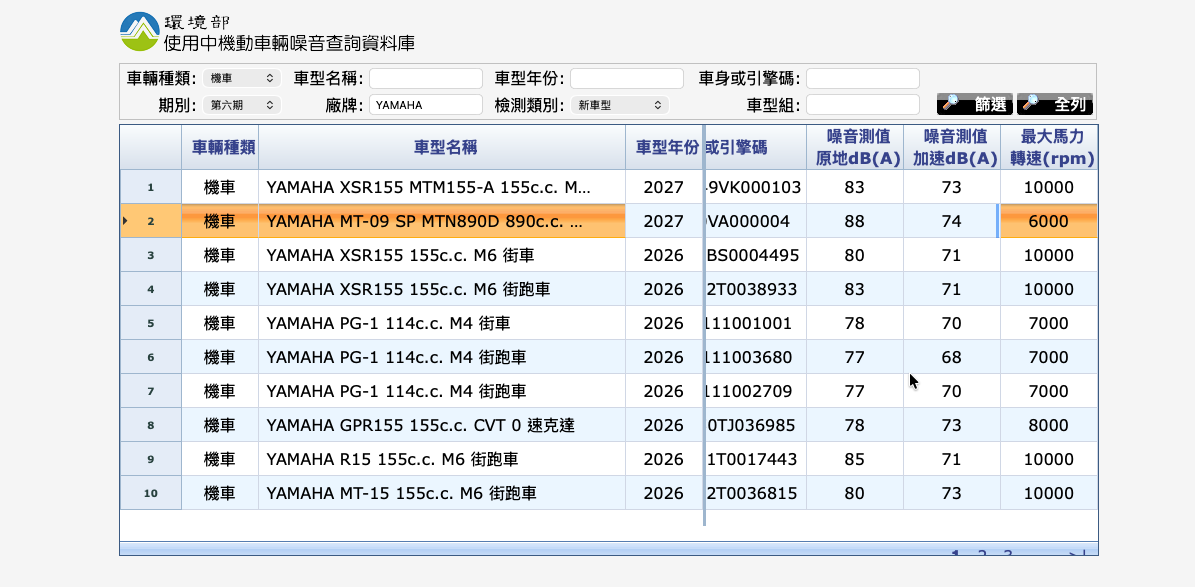1195x587 pixels.
Task: Select the YAMAHA MT-09 SP MTN890D row name
Action: pos(442,221)
